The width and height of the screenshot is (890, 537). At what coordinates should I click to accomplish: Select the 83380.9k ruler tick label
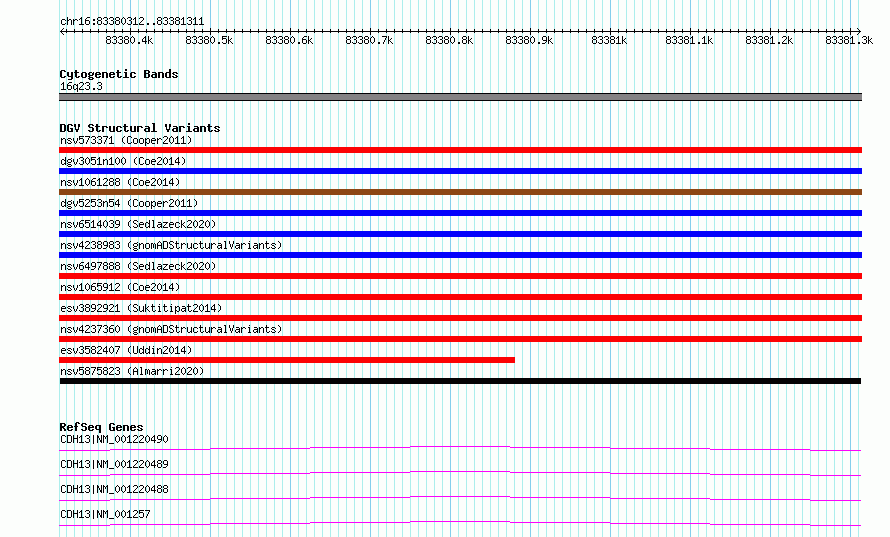coord(530,40)
